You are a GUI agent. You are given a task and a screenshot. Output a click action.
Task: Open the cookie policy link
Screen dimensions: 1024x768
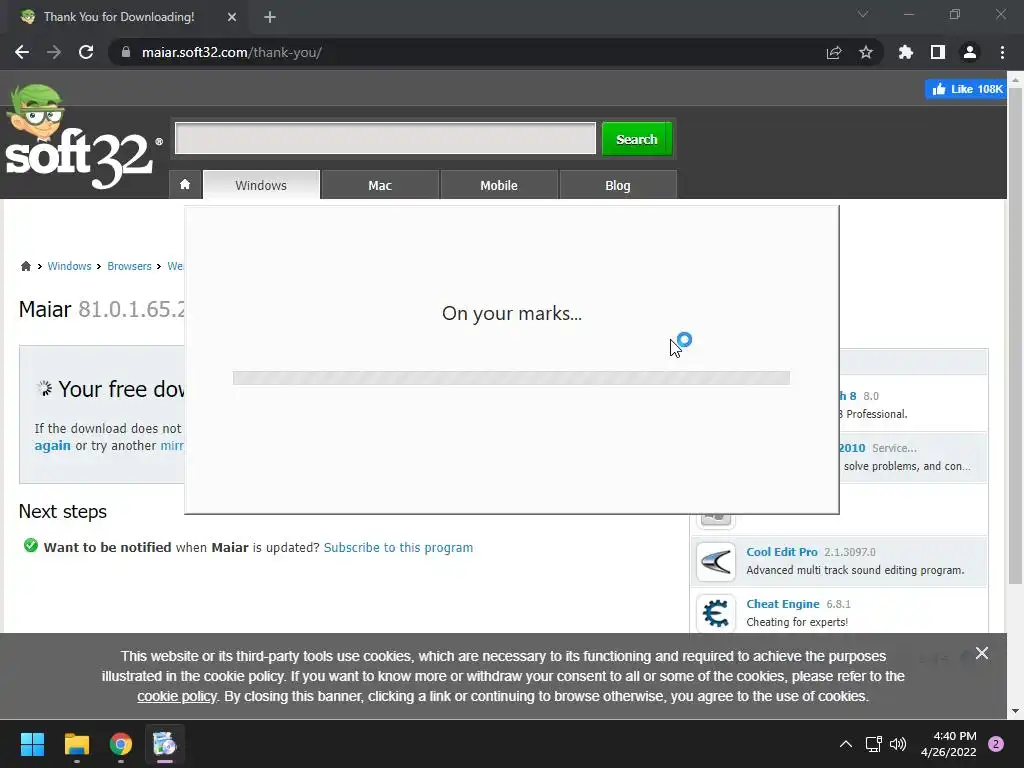(x=176, y=696)
